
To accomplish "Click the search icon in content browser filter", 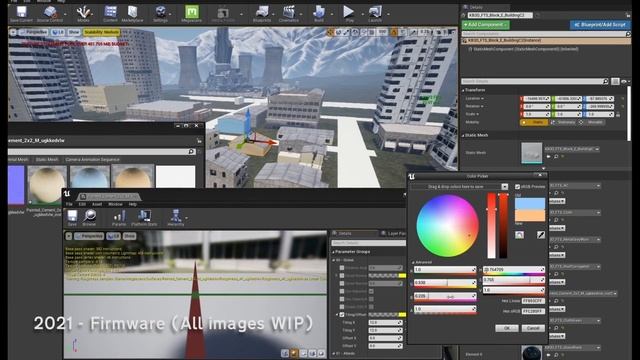I will (x=191, y=151).
